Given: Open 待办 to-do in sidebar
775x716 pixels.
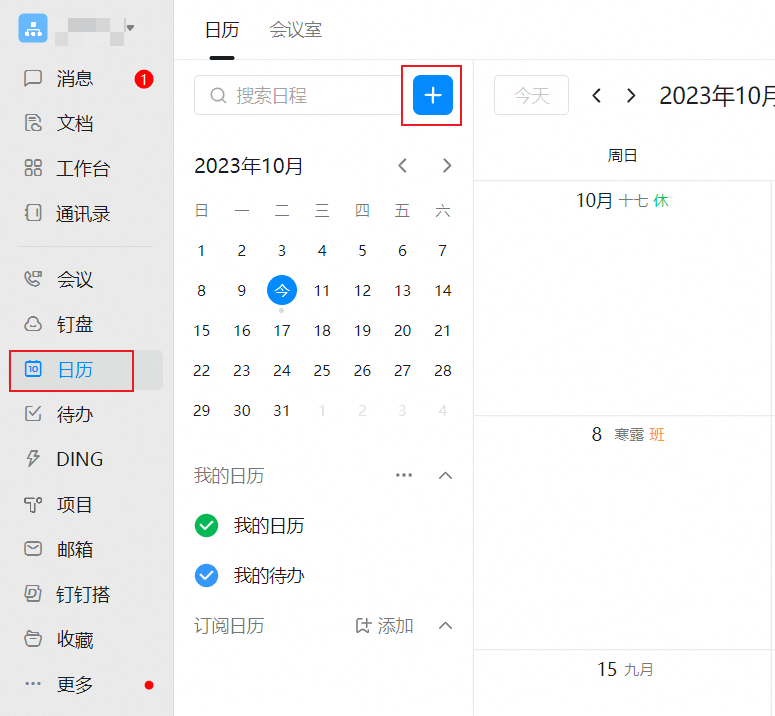Looking at the screenshot, I should point(74,414).
